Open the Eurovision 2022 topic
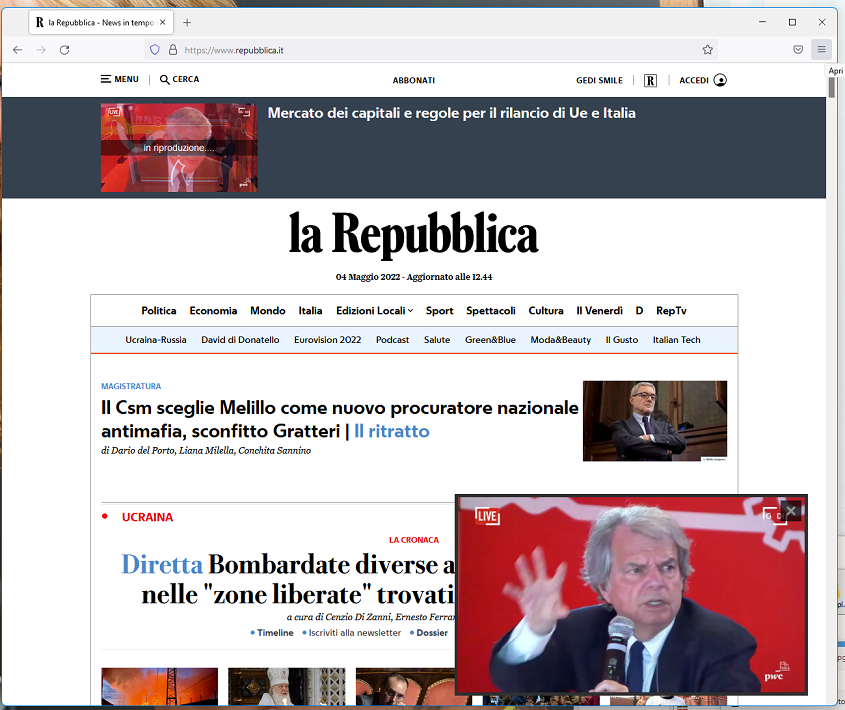 pyautogui.click(x=328, y=340)
